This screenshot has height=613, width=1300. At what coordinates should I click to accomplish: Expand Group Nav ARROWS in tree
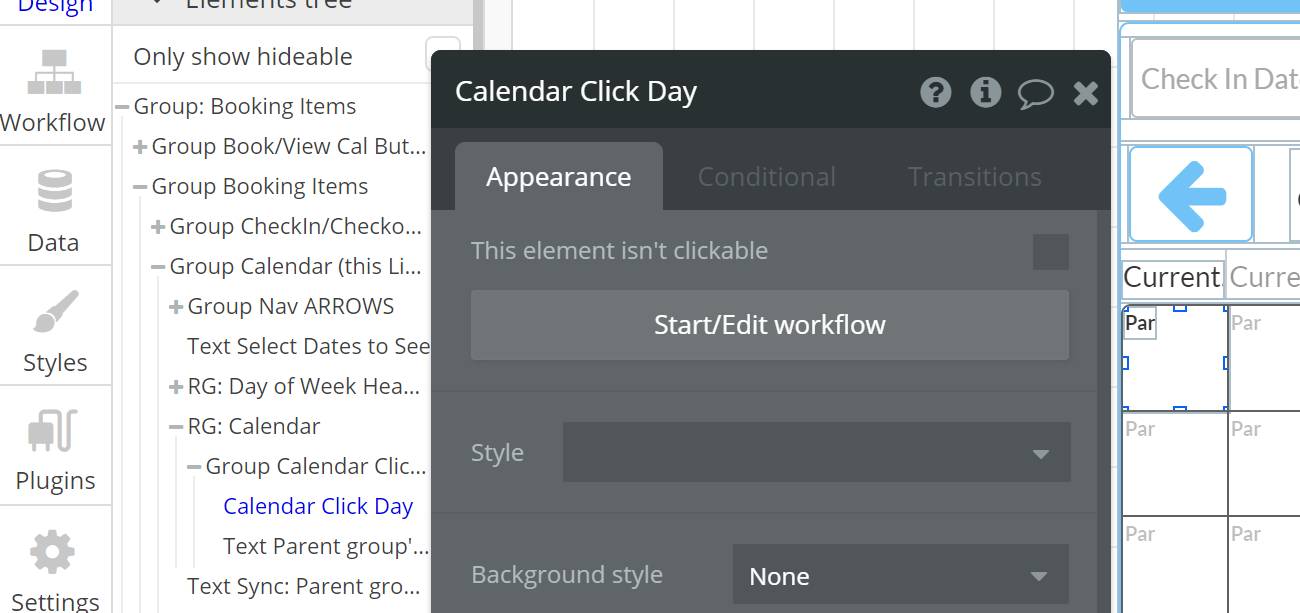pyautogui.click(x=176, y=307)
